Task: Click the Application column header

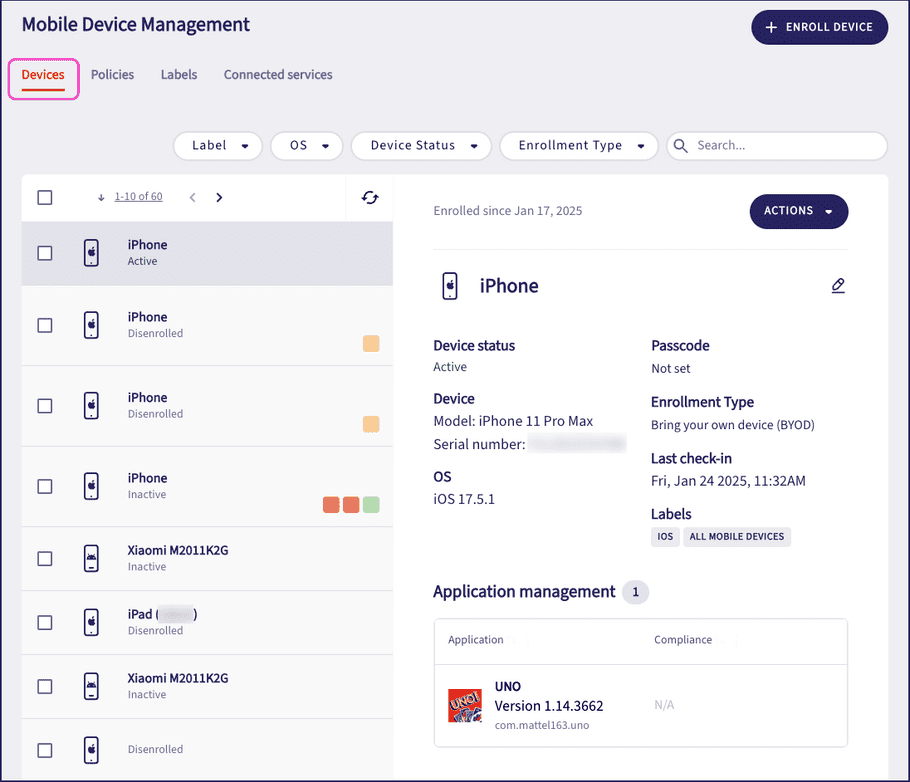Action: pos(475,640)
